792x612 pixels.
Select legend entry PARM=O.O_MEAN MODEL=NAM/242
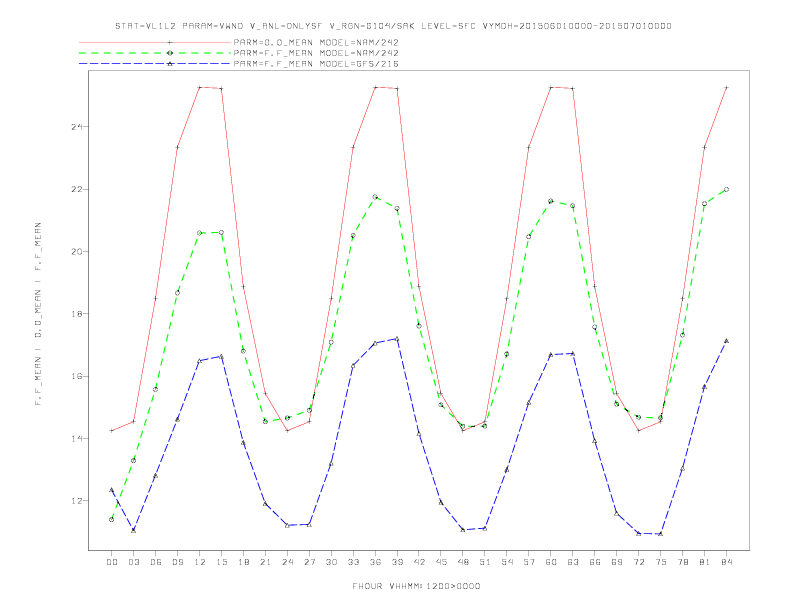[316, 42]
